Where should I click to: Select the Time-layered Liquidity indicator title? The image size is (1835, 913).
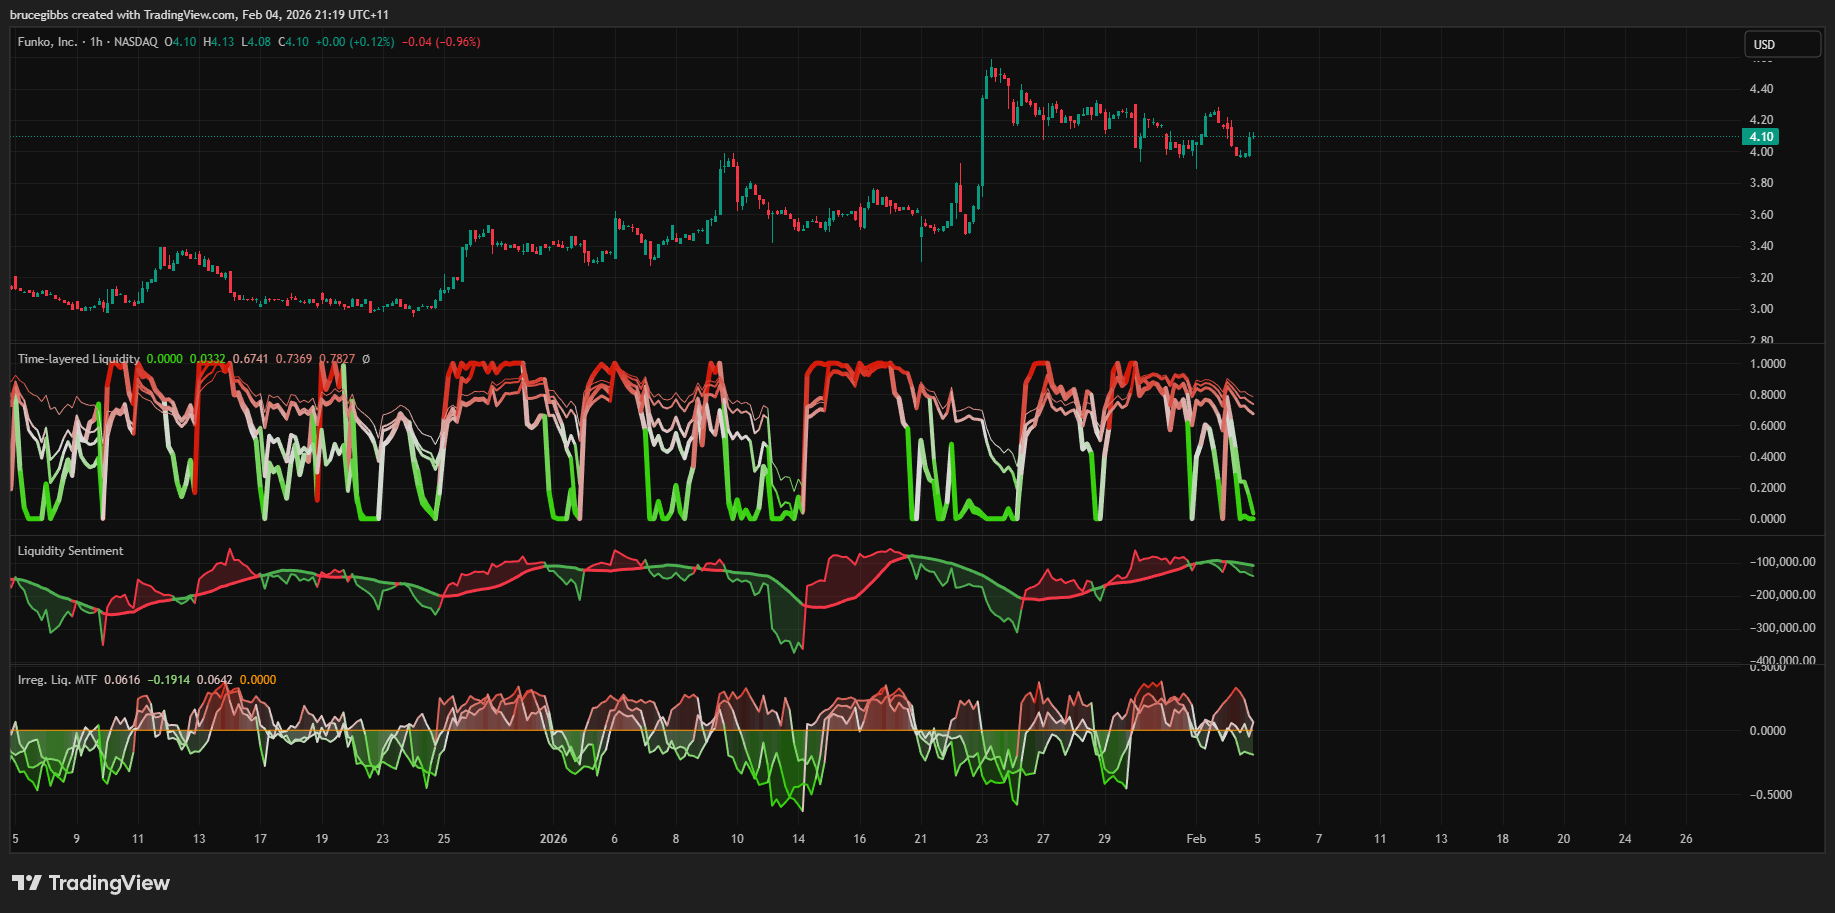click(x=78, y=359)
